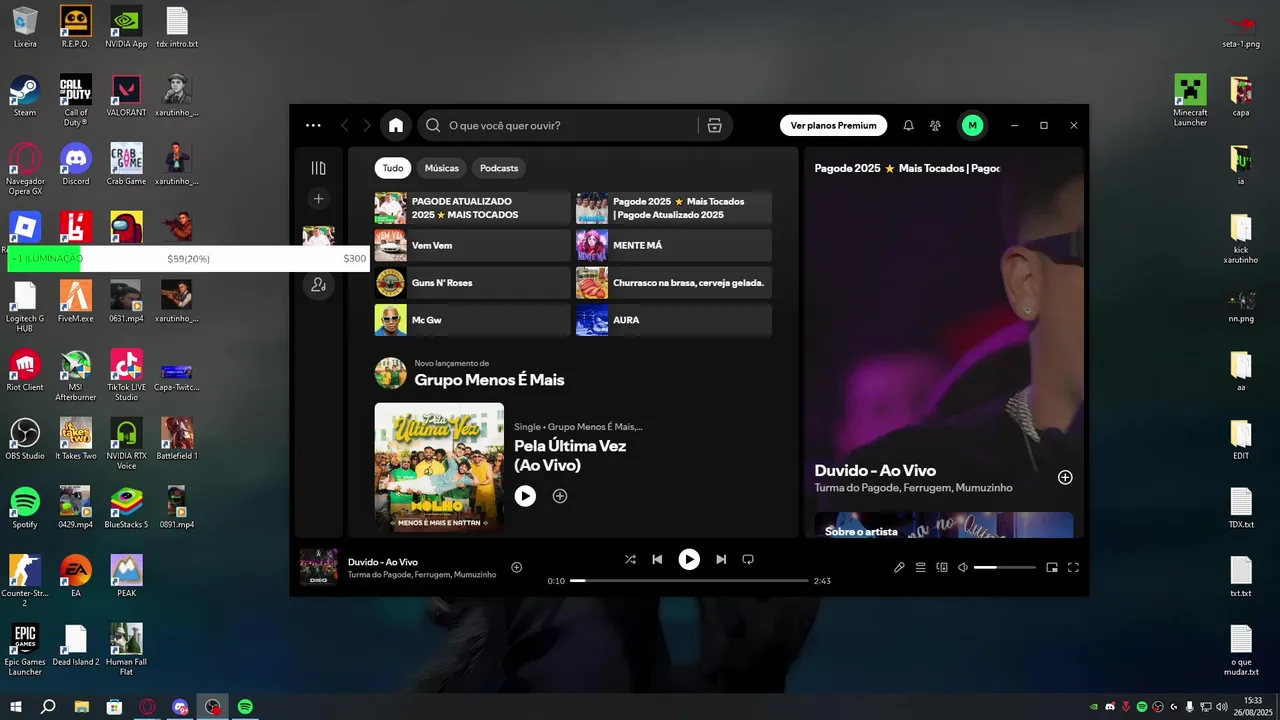Open the Browse icon in search bar
The height and width of the screenshot is (720, 1280).
714,125
